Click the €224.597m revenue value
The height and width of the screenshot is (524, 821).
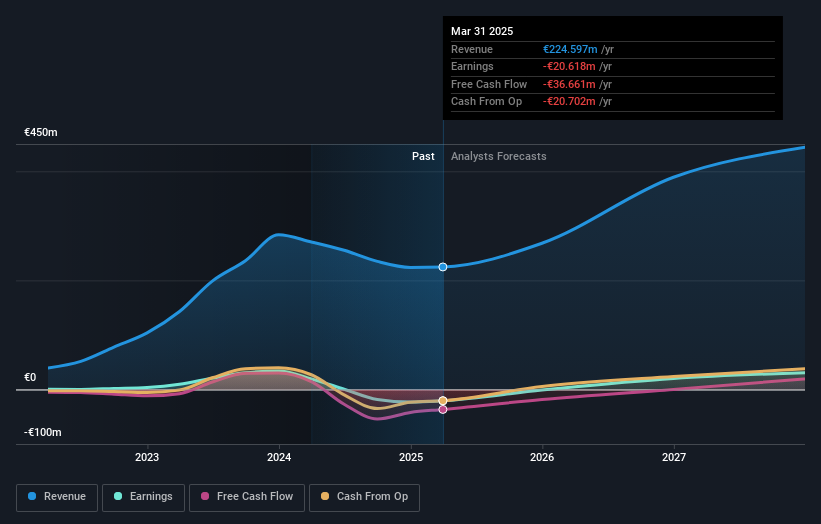570,49
